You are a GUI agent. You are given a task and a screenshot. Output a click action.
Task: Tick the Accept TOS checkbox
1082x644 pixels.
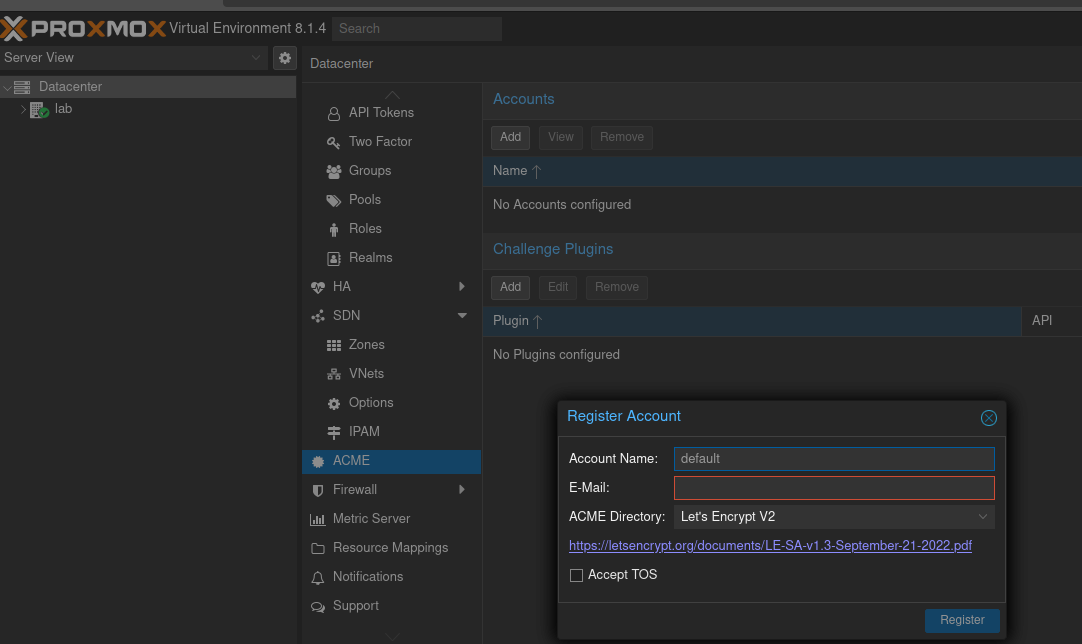click(x=576, y=575)
